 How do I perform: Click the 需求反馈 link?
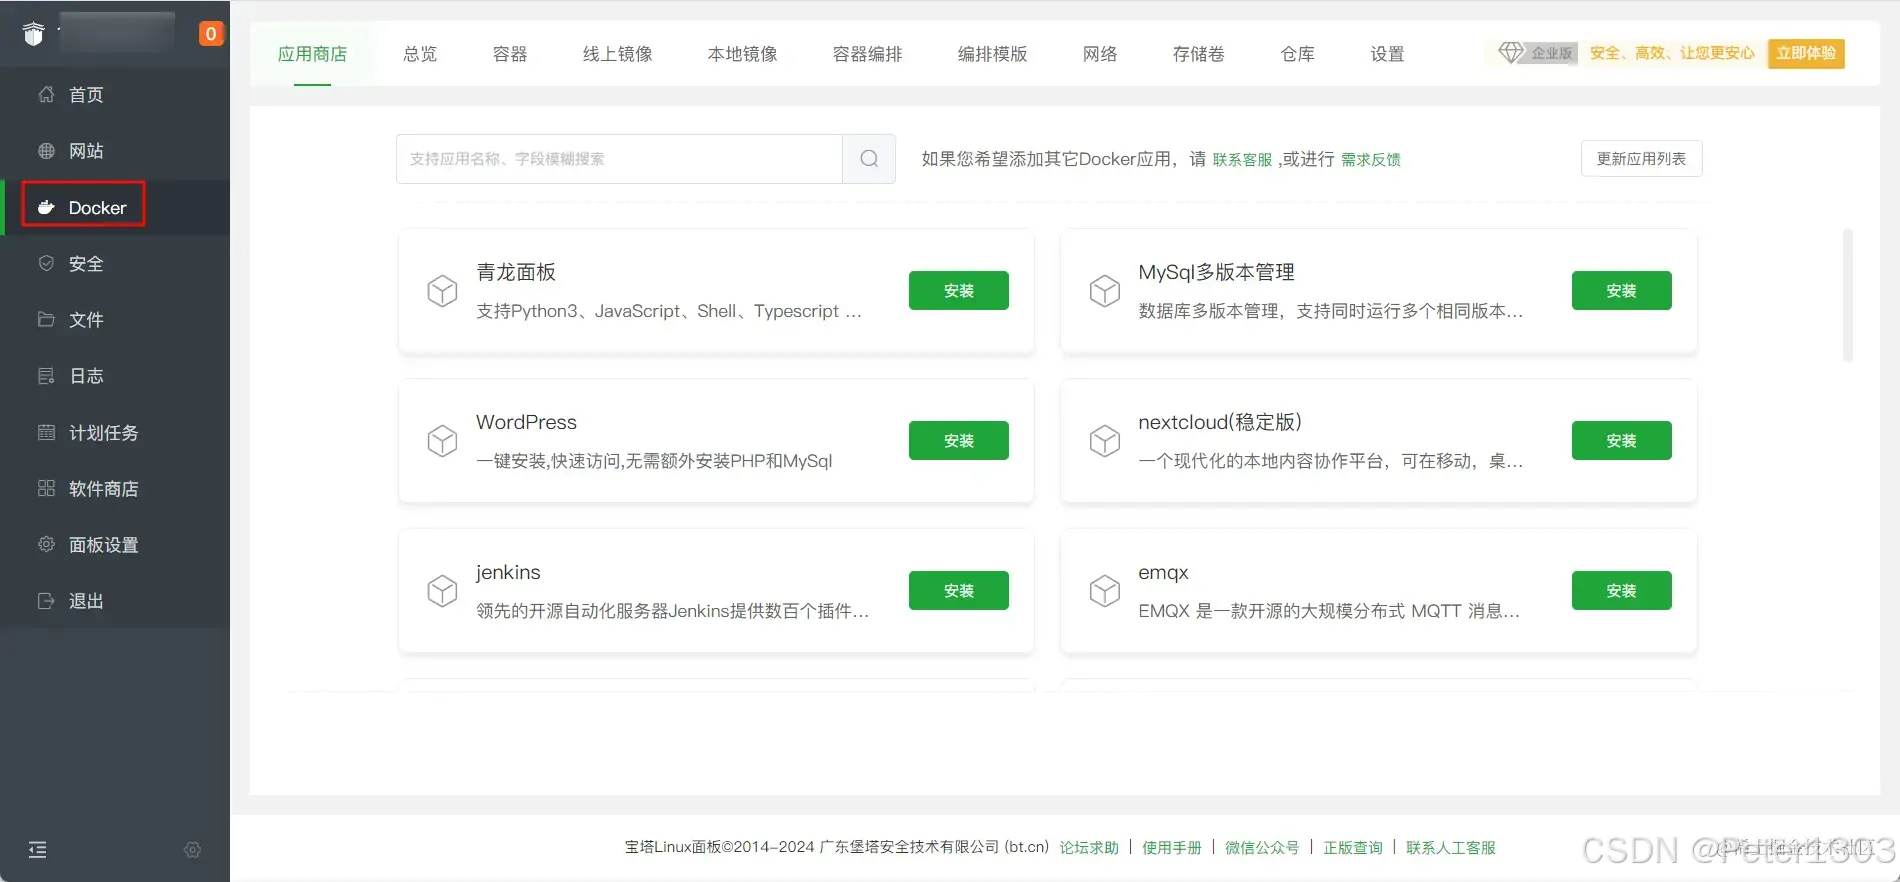[x=1371, y=160]
